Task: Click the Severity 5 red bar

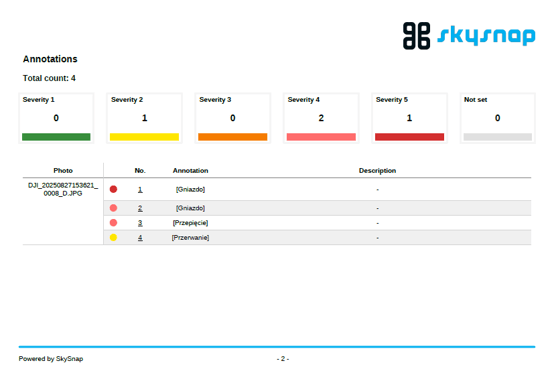Action: (x=409, y=137)
